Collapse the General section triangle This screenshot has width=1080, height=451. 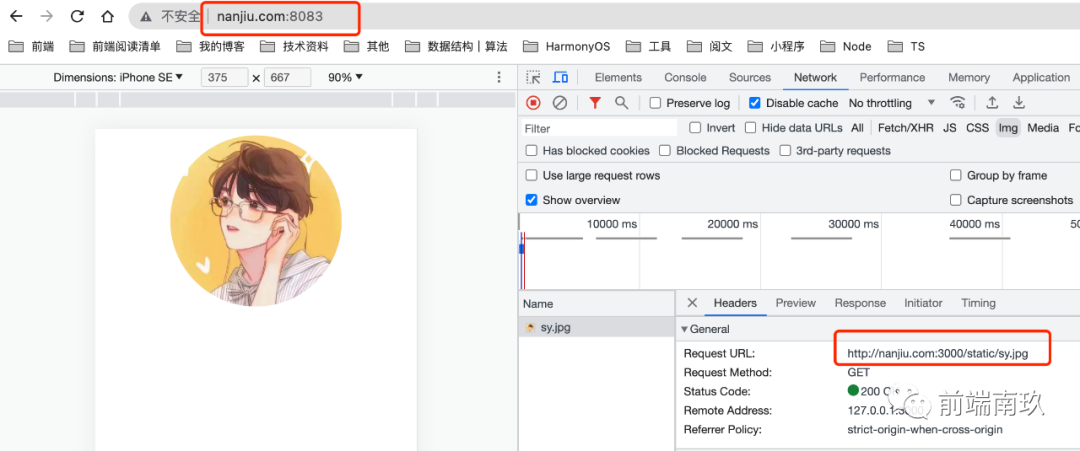[684, 329]
